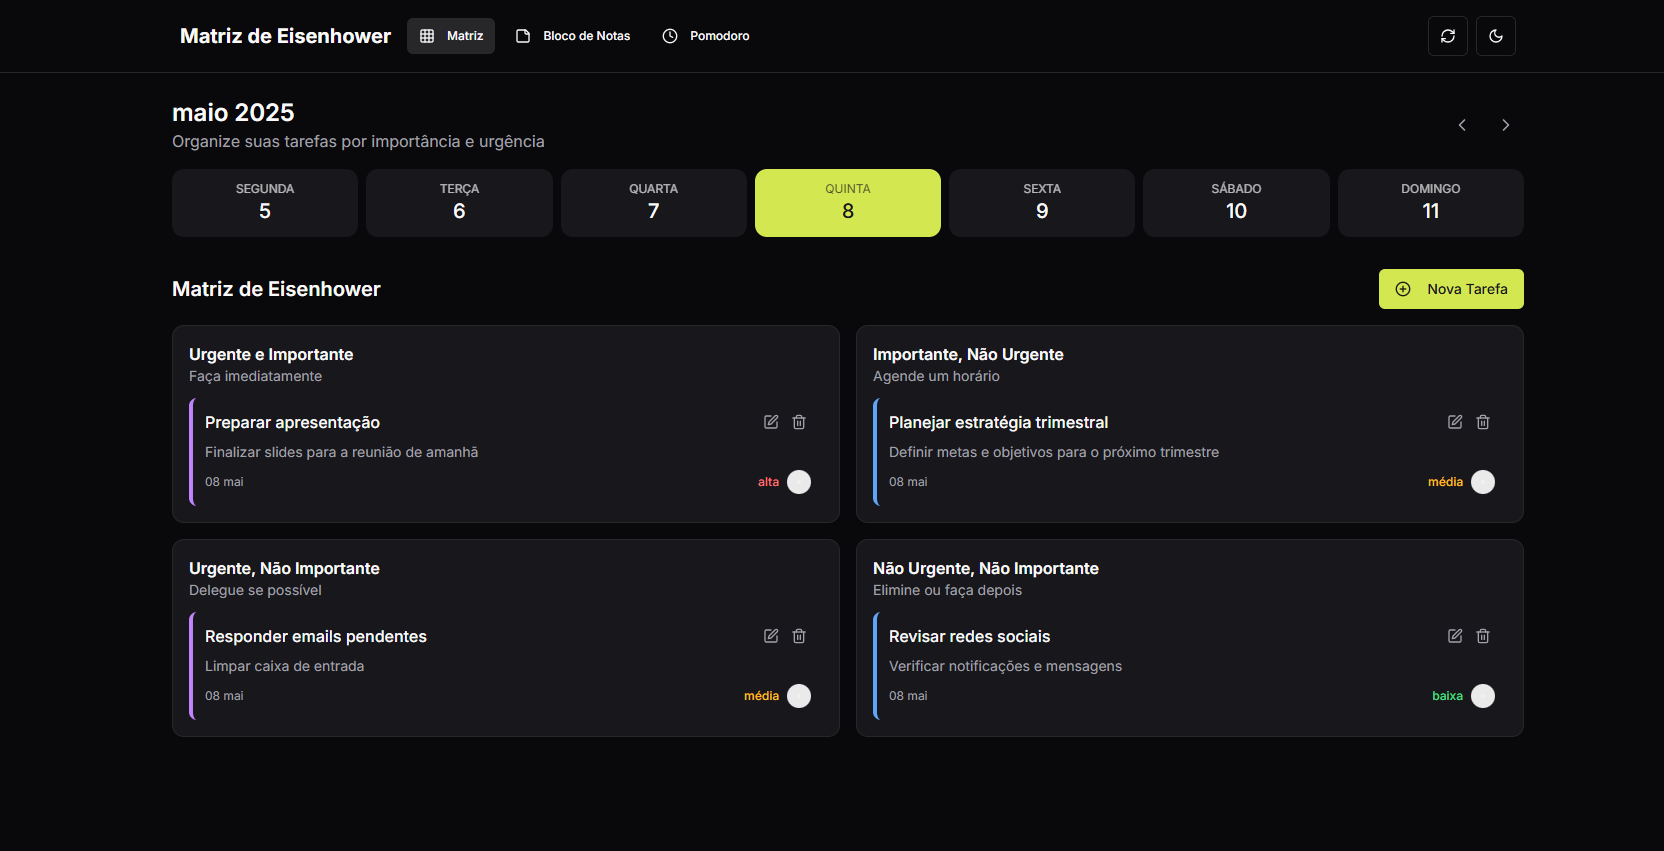Select Quinta 8 in the week bar
This screenshot has width=1664, height=851.
point(848,203)
